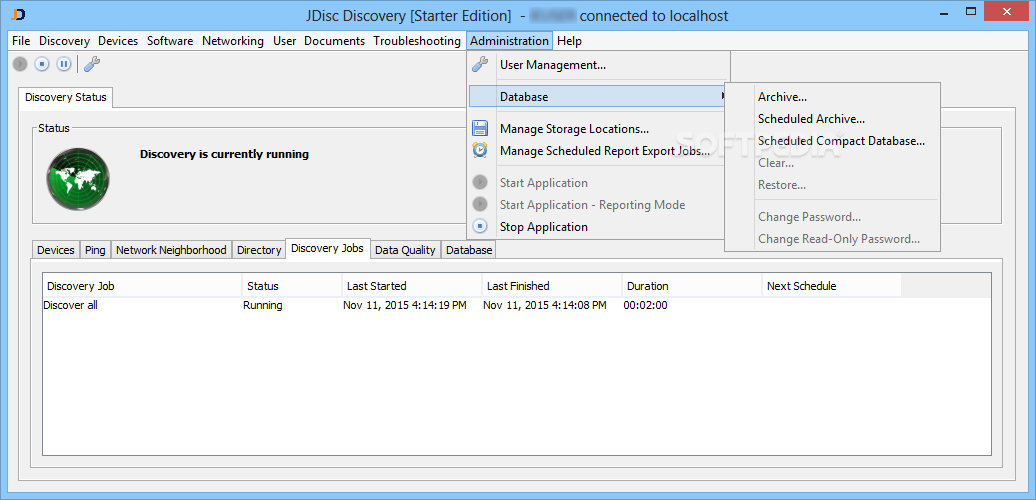Click the 4:14:19 PM last started cell
Screen dimensions: 1036x500
(x=405, y=305)
